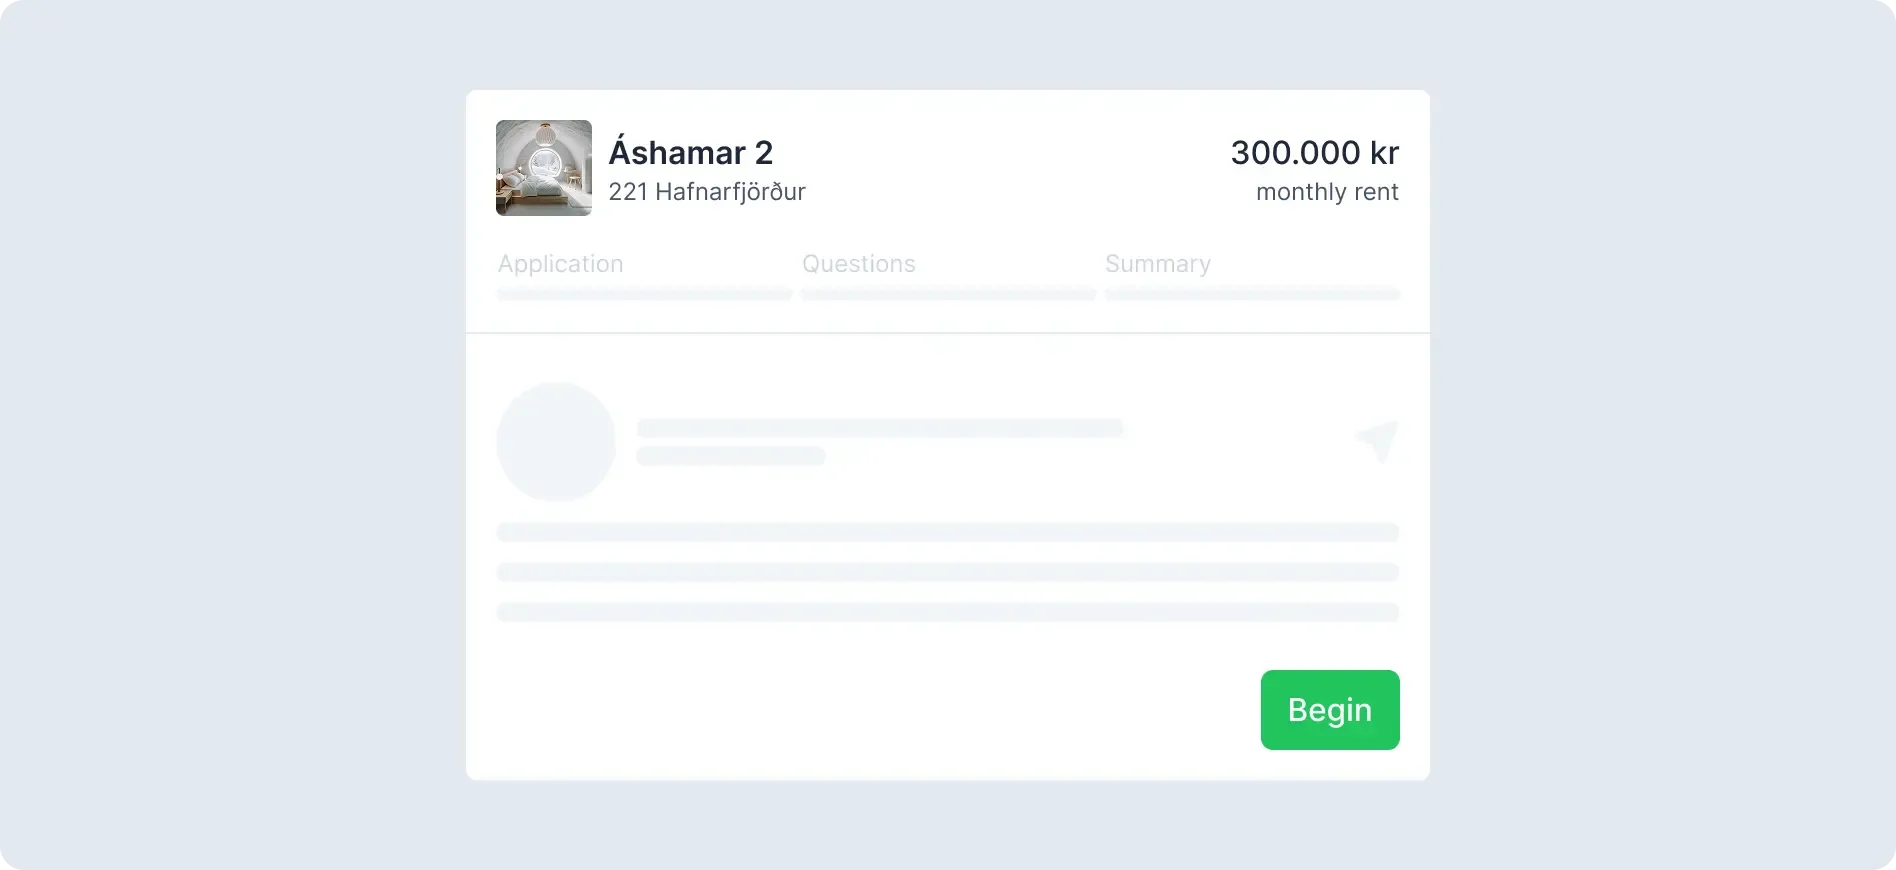Open the Áshamar 2 property photo thumbnail
Viewport: 1896px width, 870px height.
coord(543,168)
